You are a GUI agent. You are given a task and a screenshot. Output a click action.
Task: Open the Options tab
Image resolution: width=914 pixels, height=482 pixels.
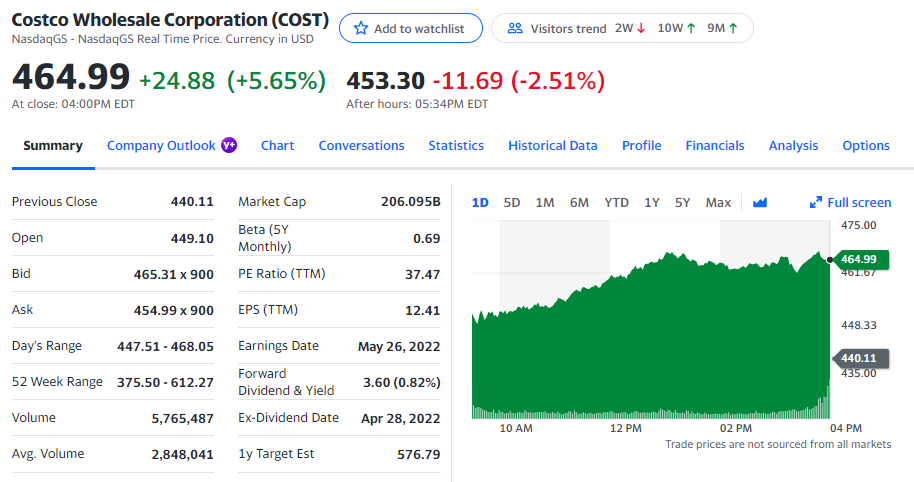pyautogui.click(x=866, y=146)
